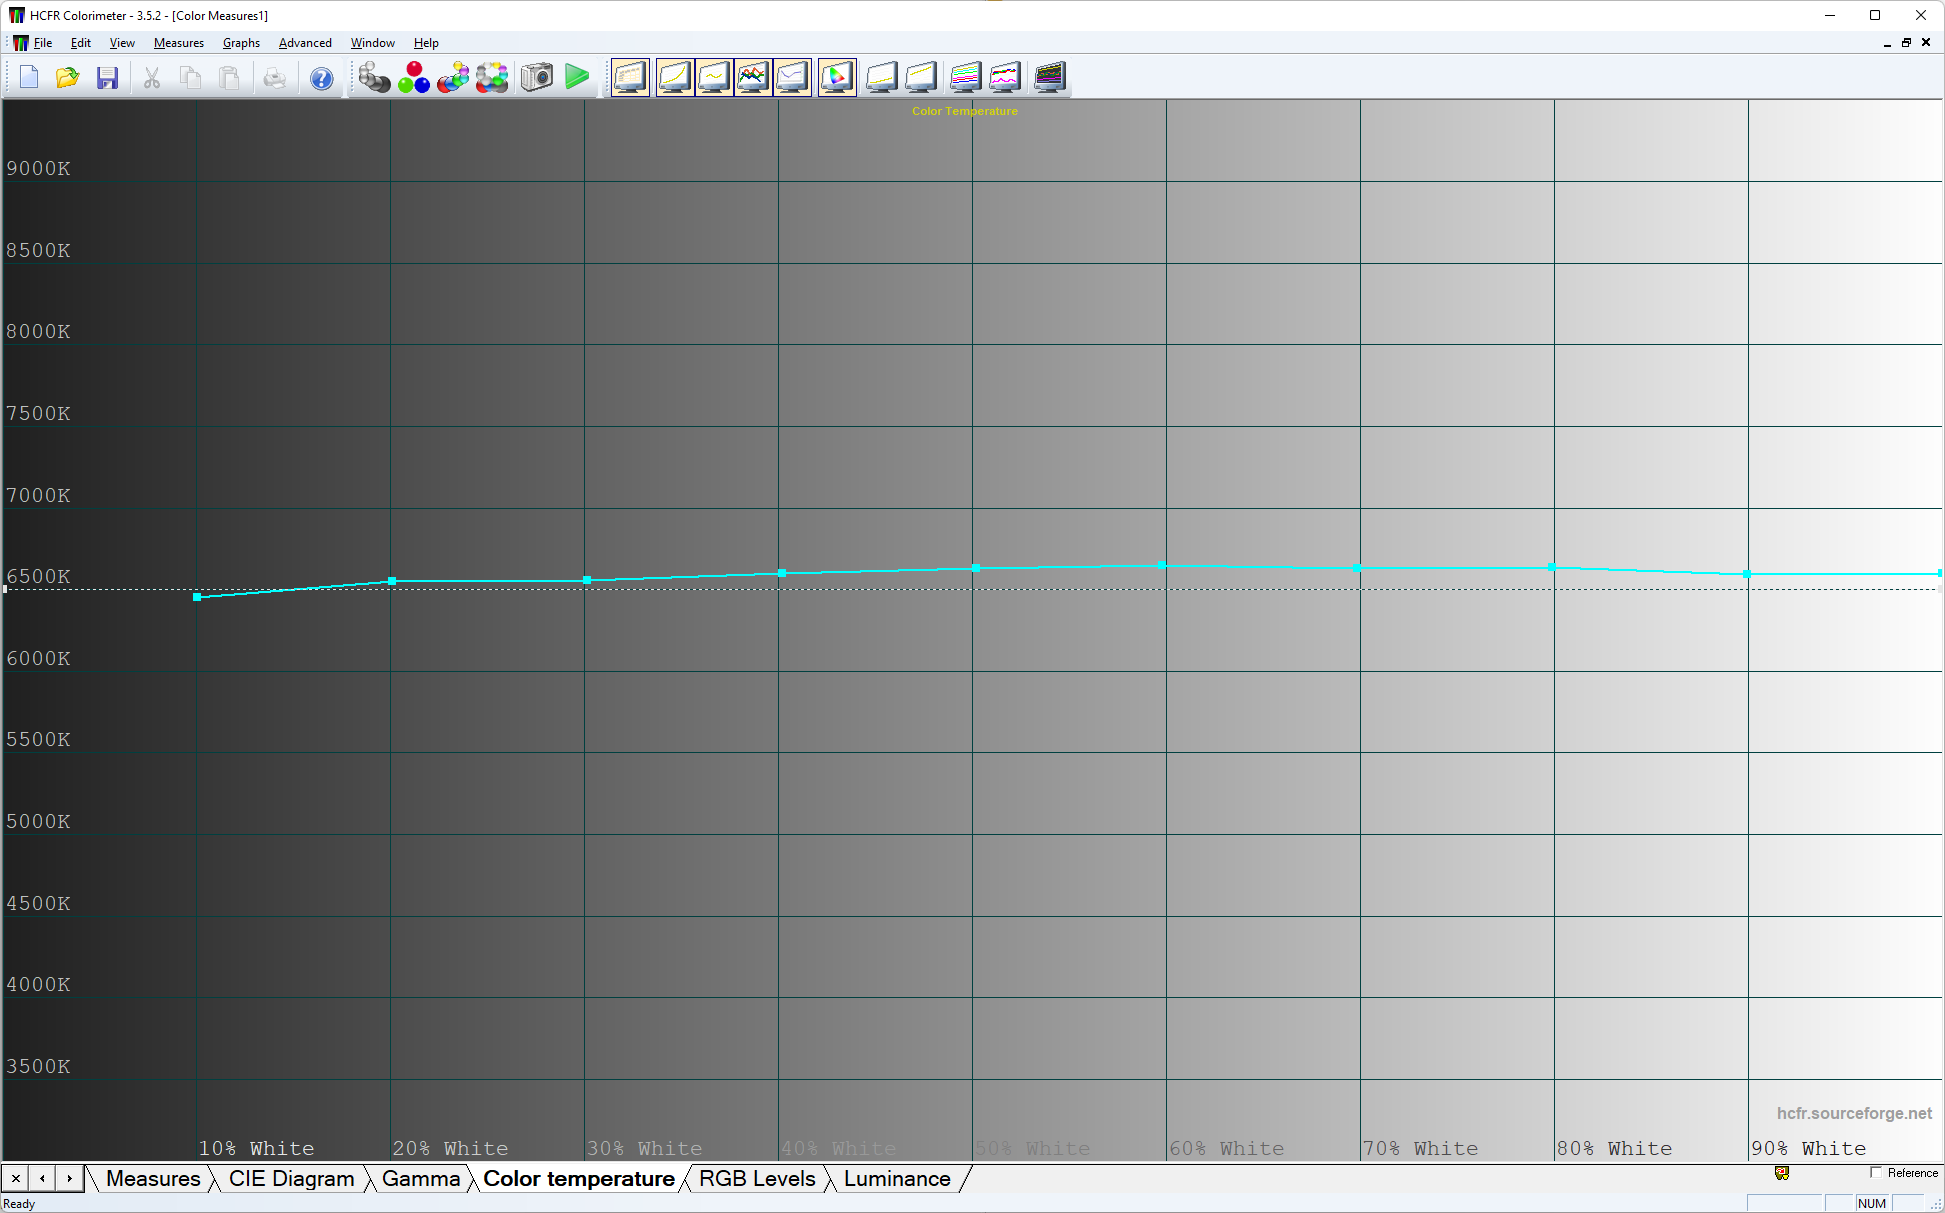Screen dimensions: 1945x1213
Task: Open the Measures menu
Action: [179, 43]
